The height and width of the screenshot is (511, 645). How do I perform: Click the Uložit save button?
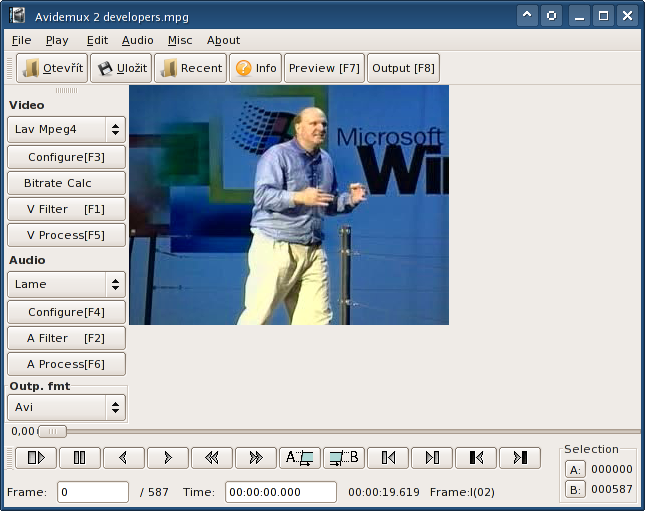(121, 68)
